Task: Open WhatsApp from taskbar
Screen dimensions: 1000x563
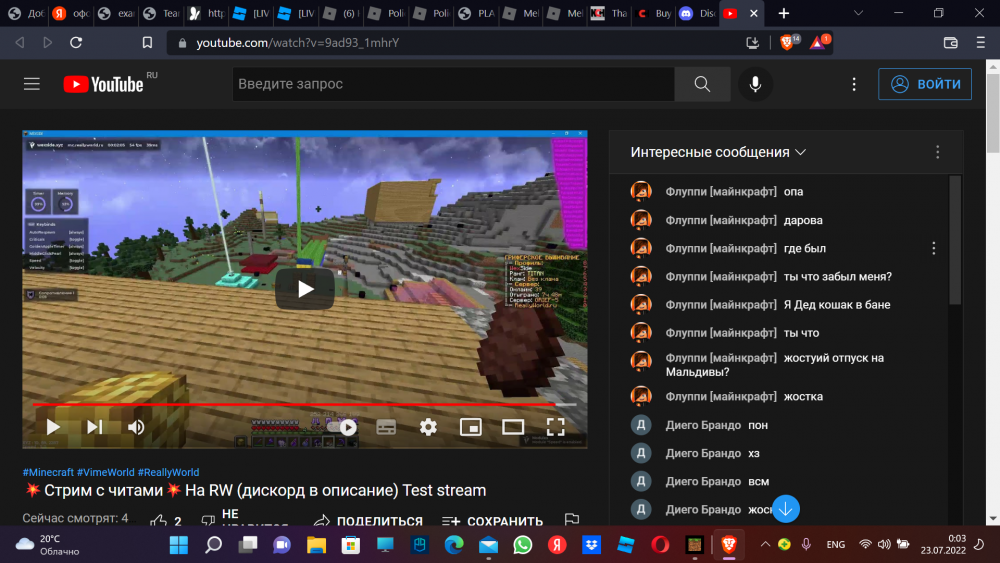Action: [x=522, y=545]
